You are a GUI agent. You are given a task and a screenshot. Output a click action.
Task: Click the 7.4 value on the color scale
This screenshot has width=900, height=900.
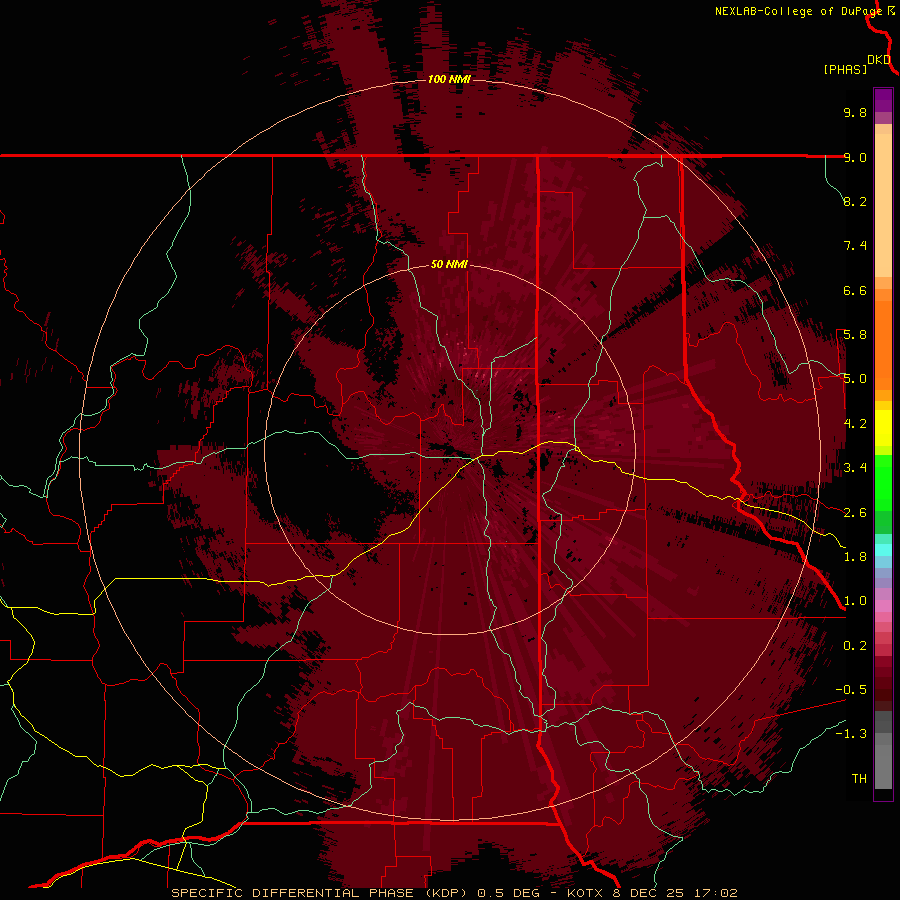point(855,246)
